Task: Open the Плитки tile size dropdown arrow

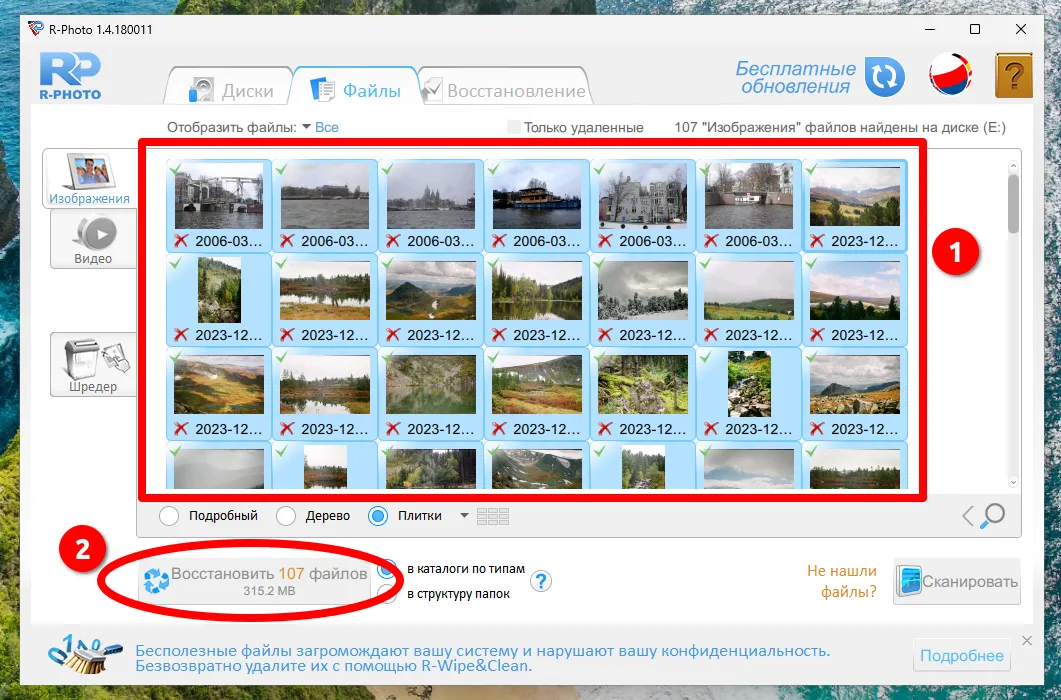Action: [x=464, y=516]
